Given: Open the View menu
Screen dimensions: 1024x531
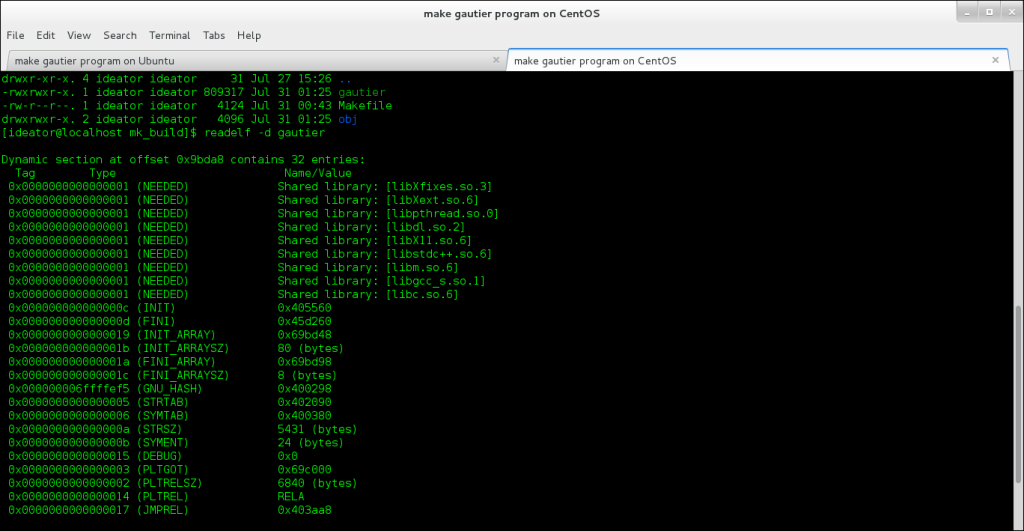Looking at the screenshot, I should click(x=78, y=35).
